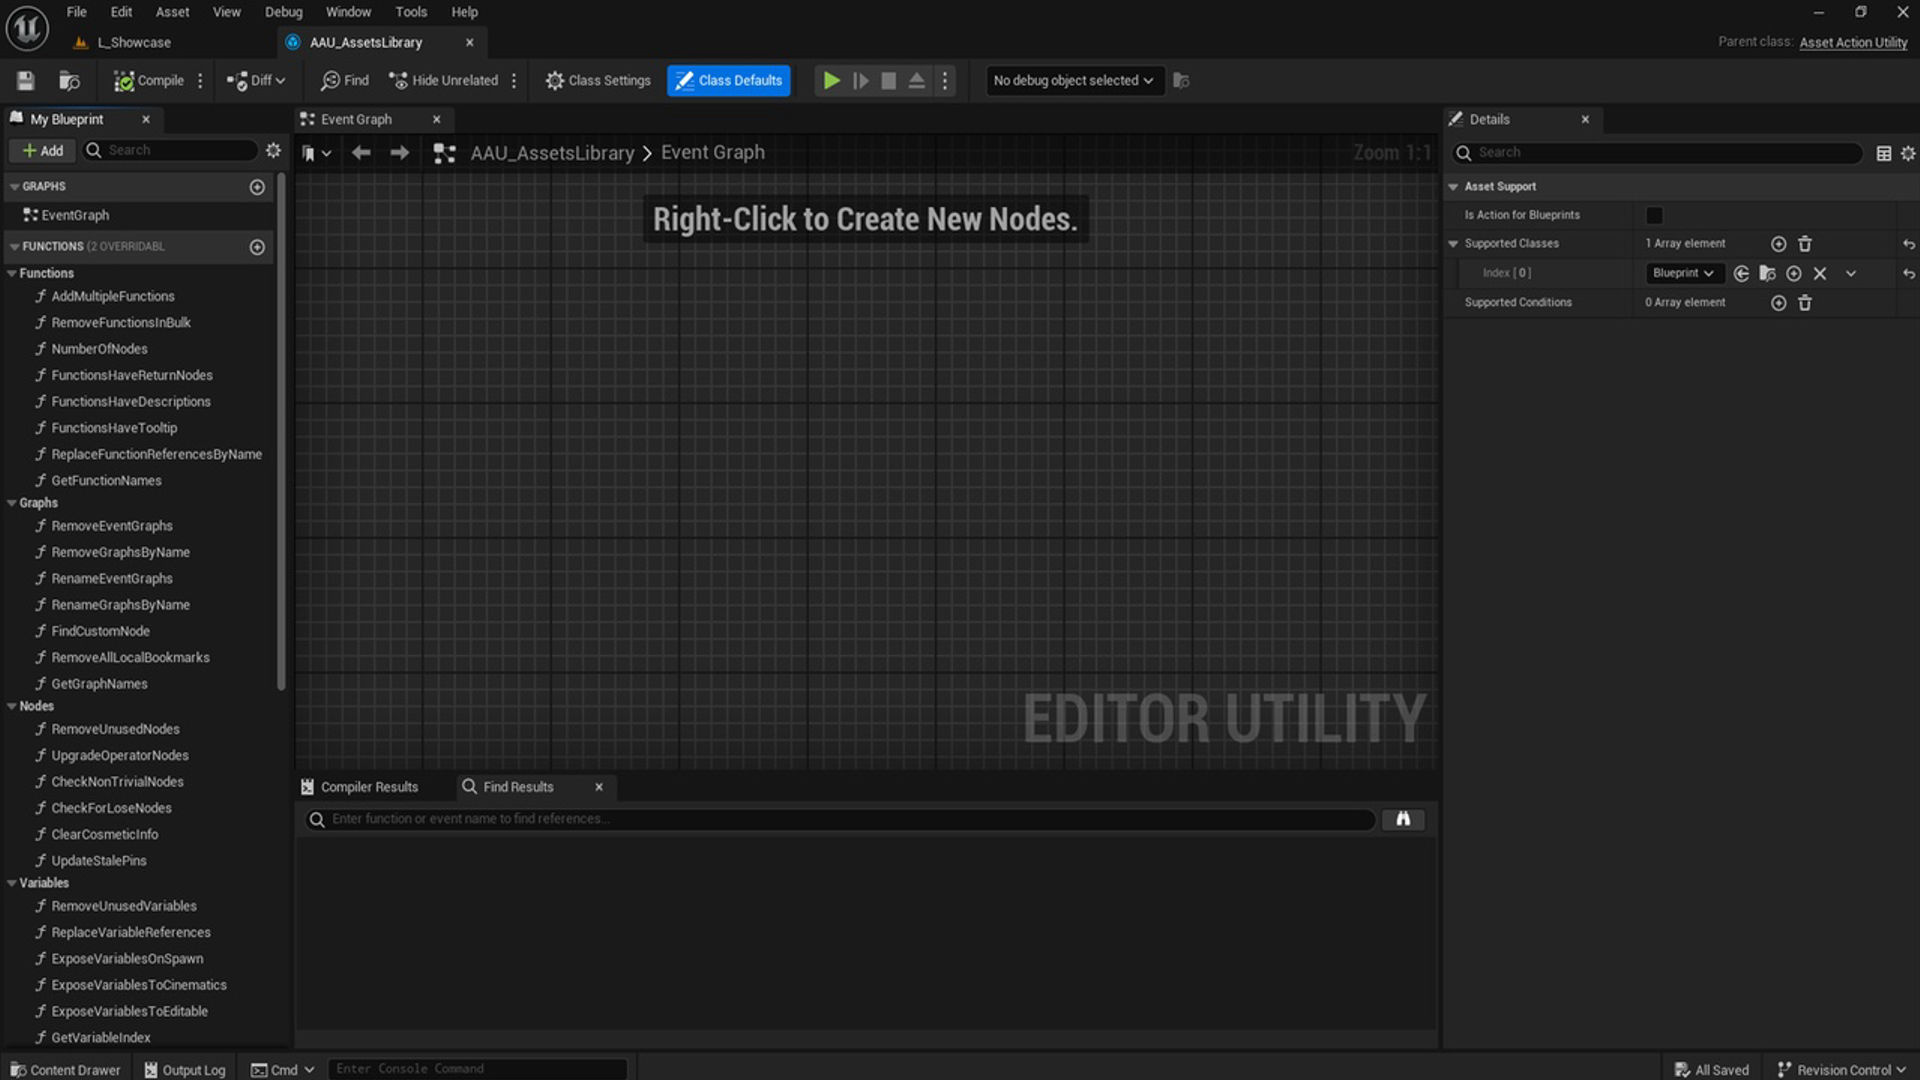Viewport: 1920px width, 1080px height.
Task: Select the AddMultipleFunctions function
Action: coord(113,296)
